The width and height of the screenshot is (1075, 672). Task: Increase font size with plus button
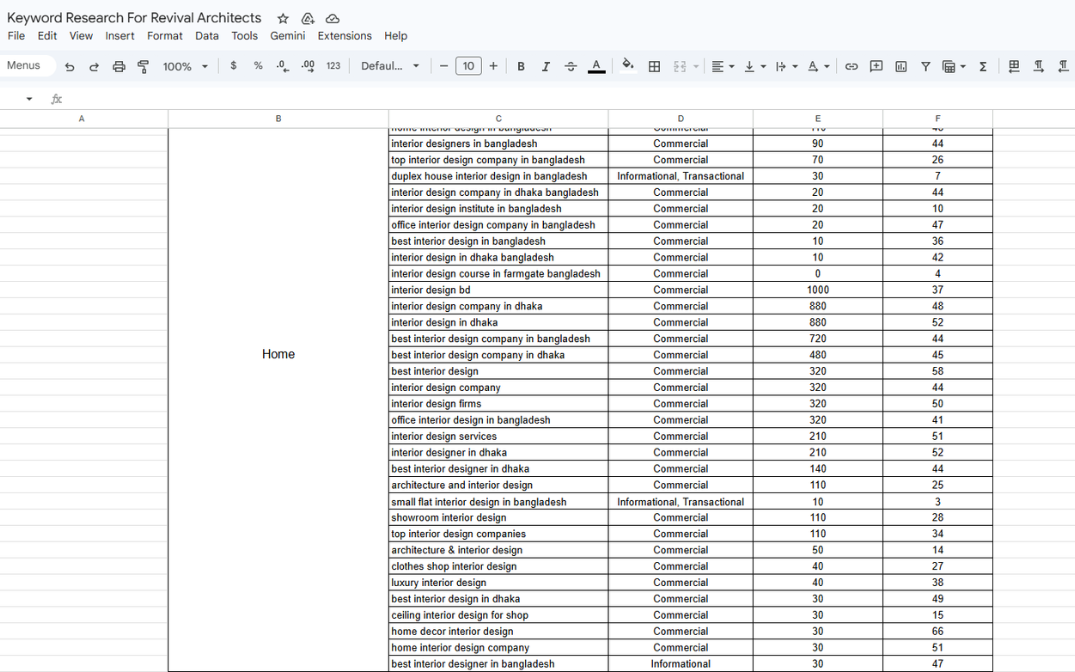pyautogui.click(x=493, y=66)
